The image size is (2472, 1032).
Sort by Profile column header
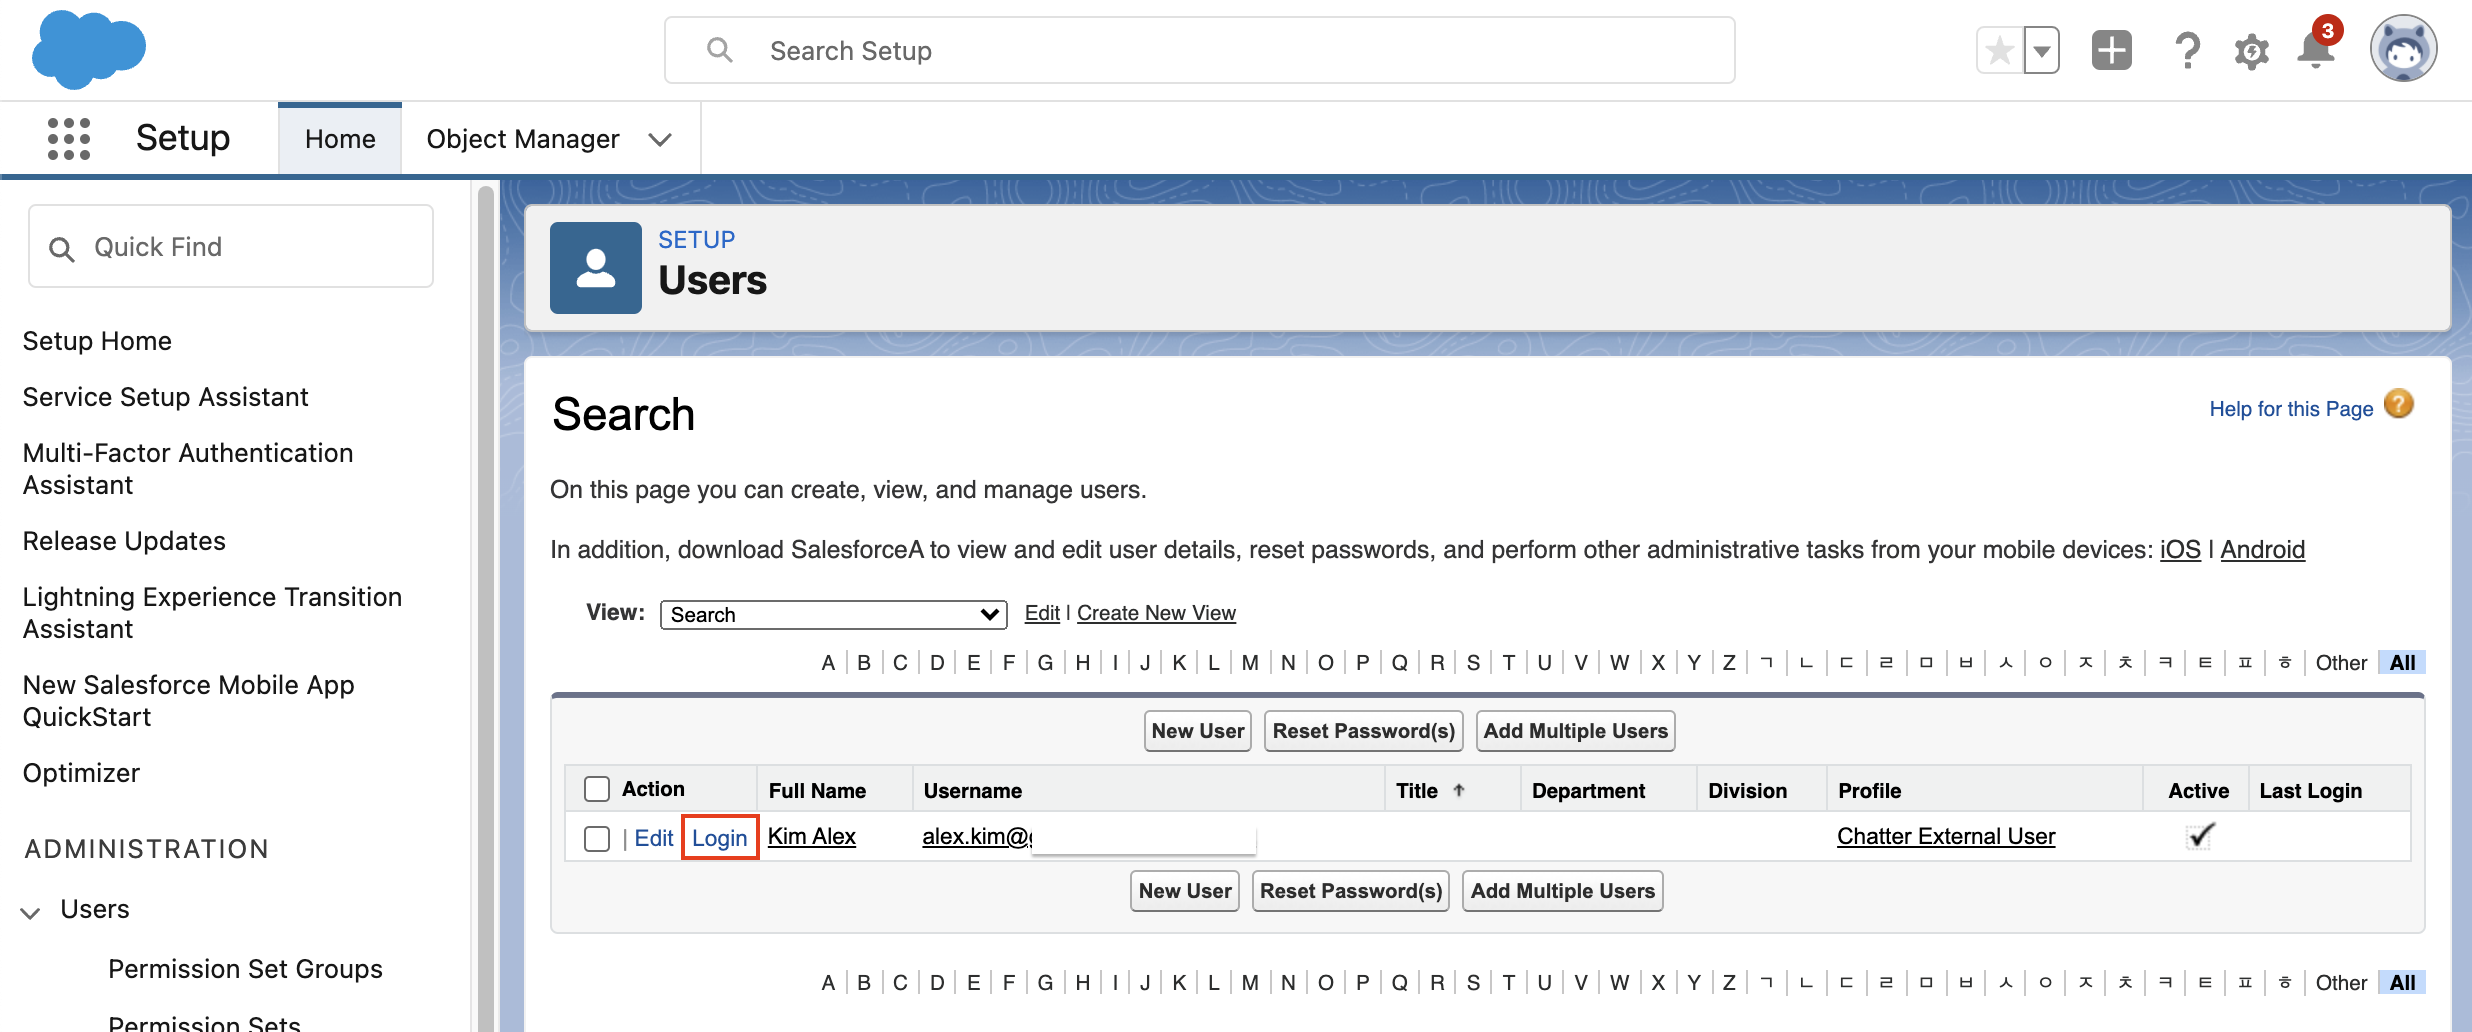(x=1869, y=791)
